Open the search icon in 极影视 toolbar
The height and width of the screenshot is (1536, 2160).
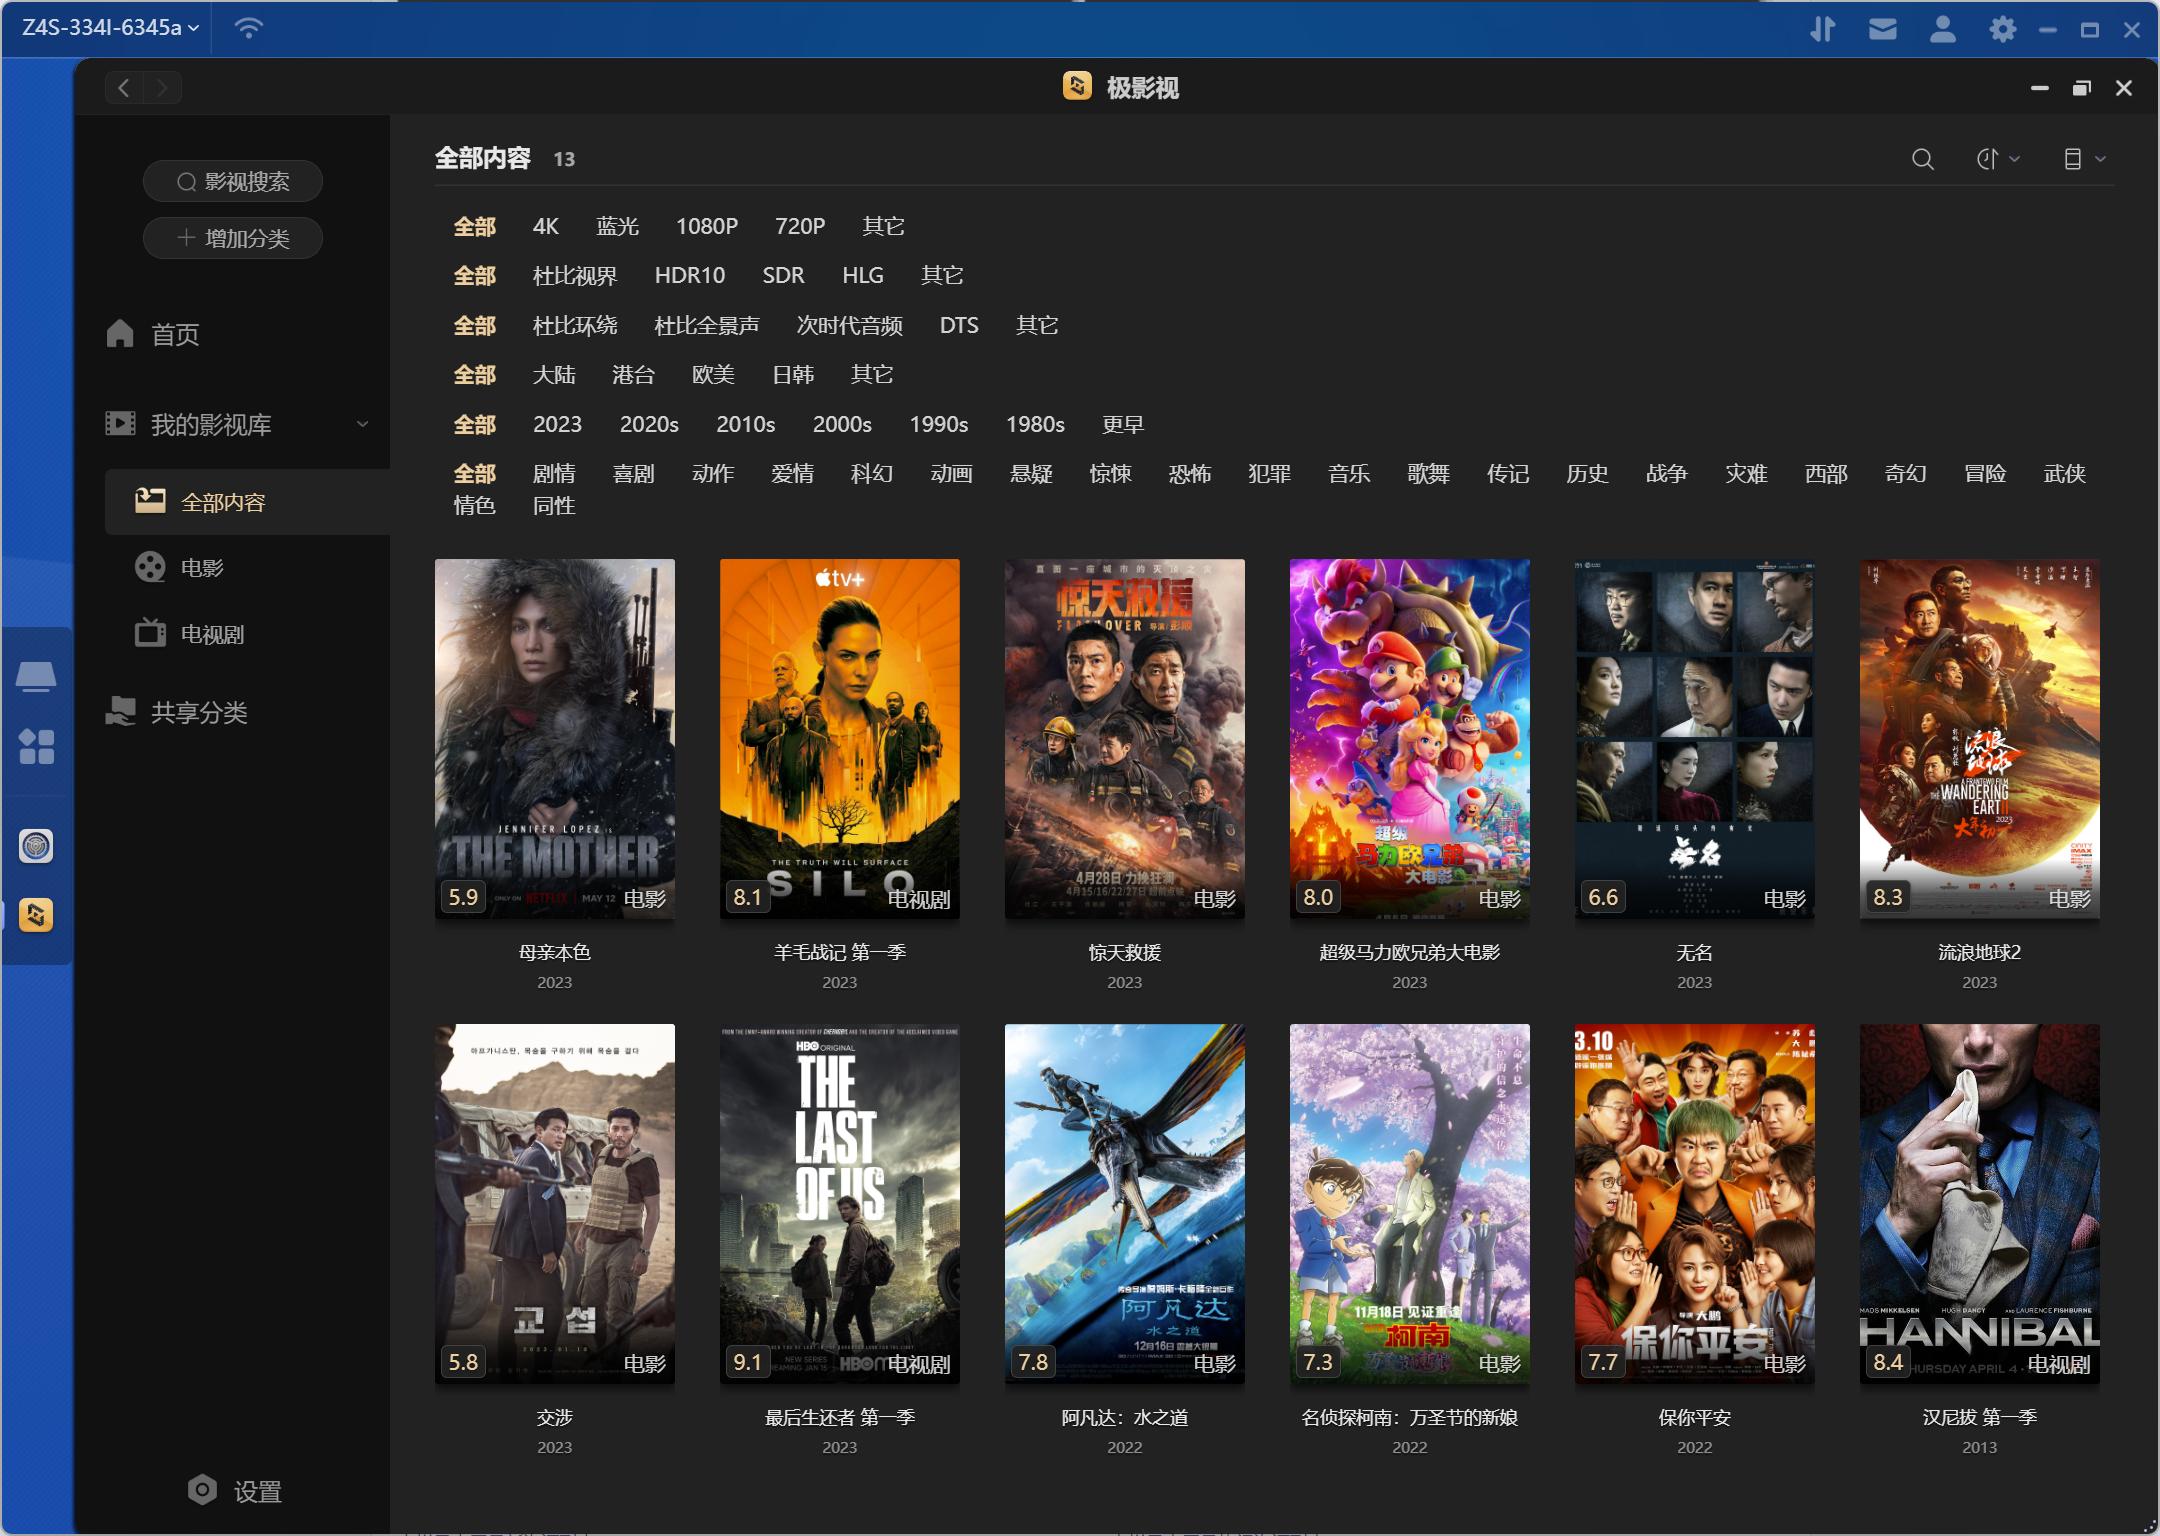(x=1921, y=158)
